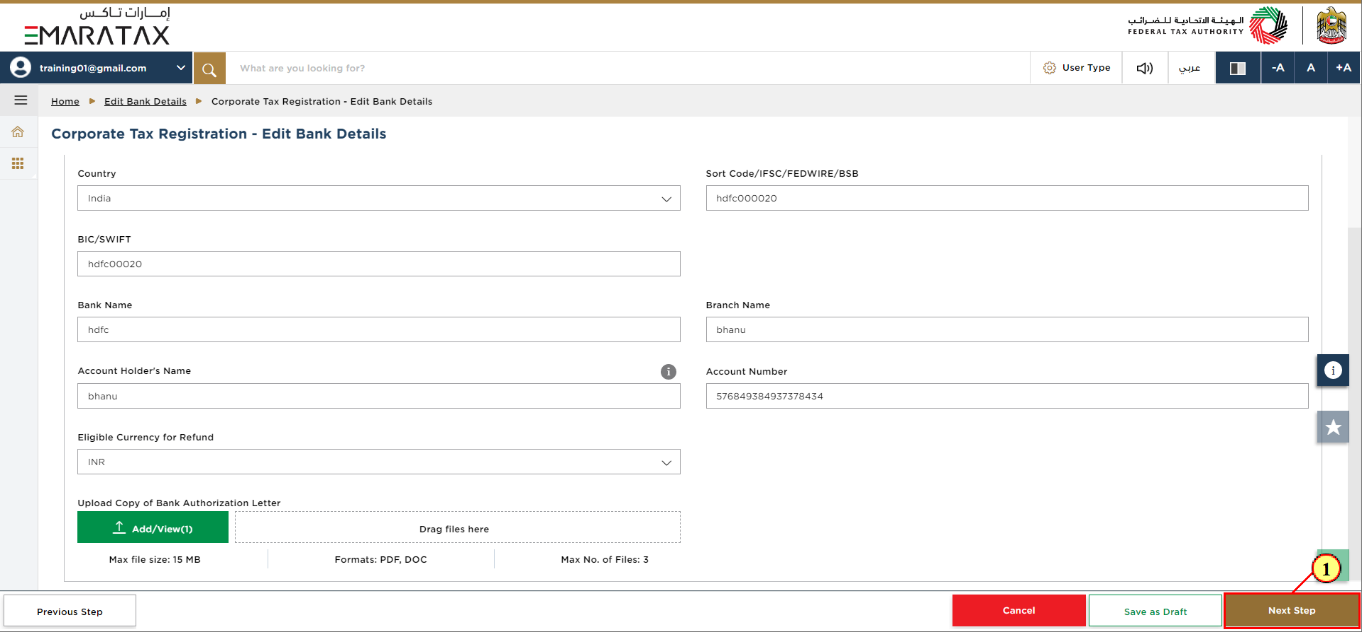The width and height of the screenshot is (1362, 632).
Task: Click the Drag files here area
Action: (458, 528)
